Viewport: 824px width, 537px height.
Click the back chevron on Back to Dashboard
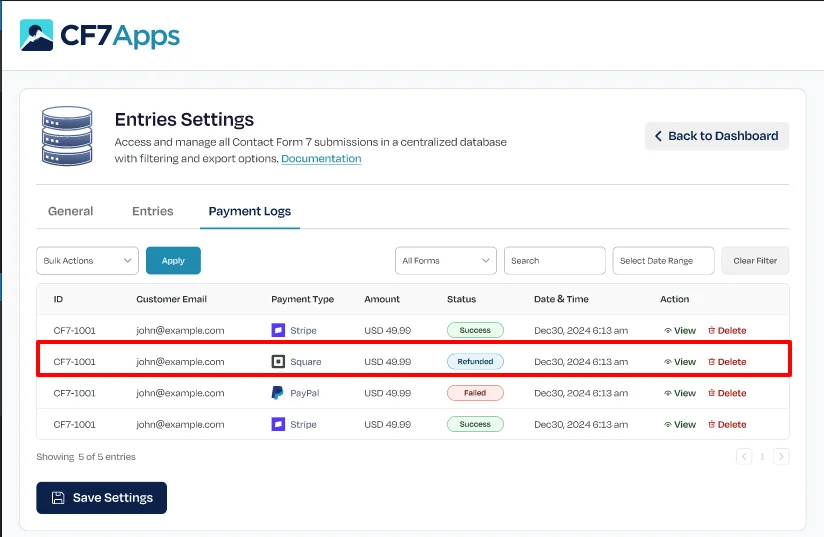pos(658,136)
